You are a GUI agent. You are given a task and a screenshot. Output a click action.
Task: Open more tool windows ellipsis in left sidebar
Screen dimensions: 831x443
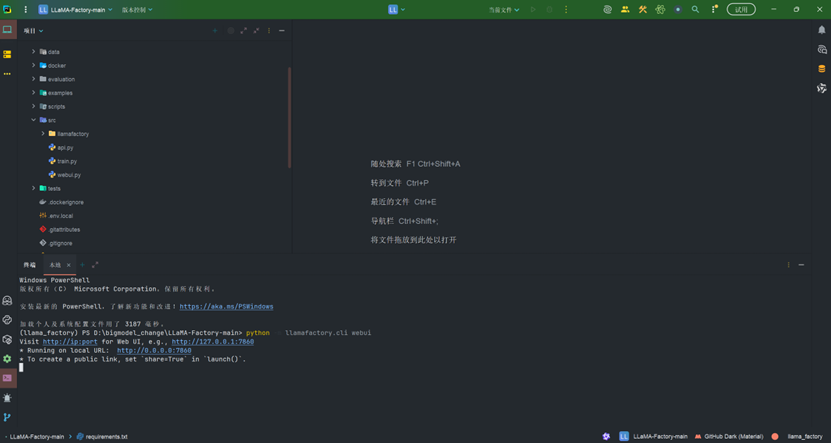tap(7, 74)
